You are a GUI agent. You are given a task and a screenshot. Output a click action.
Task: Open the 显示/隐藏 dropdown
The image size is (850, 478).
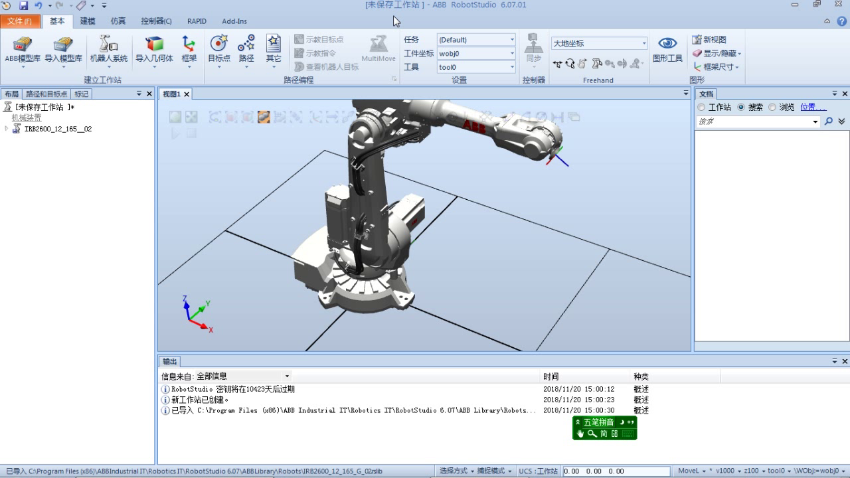click(717, 53)
